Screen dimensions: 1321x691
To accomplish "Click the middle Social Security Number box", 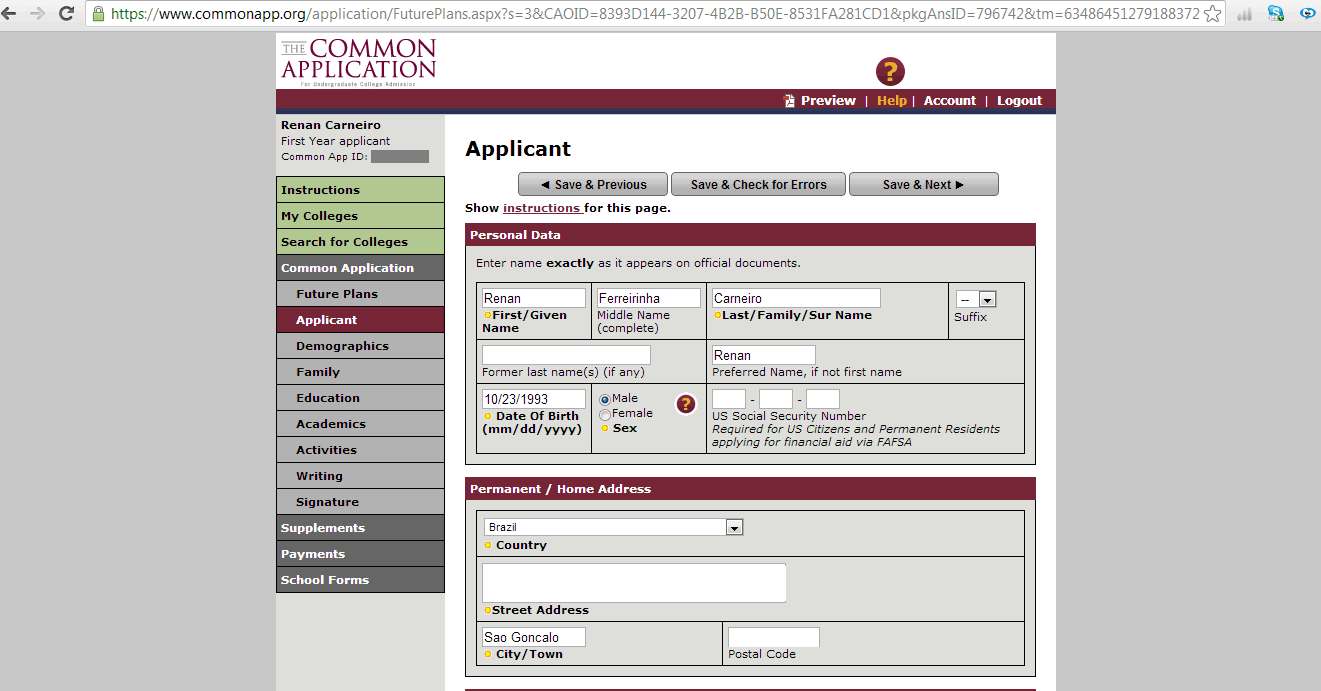I will tap(776, 399).
